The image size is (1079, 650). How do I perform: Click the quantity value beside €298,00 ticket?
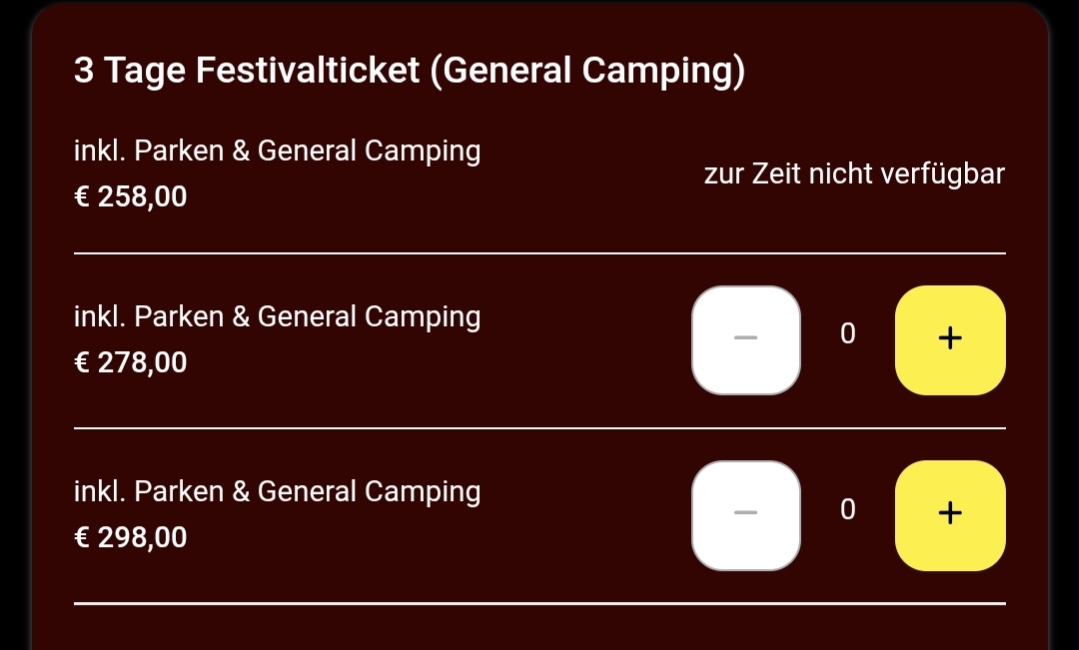tap(848, 510)
